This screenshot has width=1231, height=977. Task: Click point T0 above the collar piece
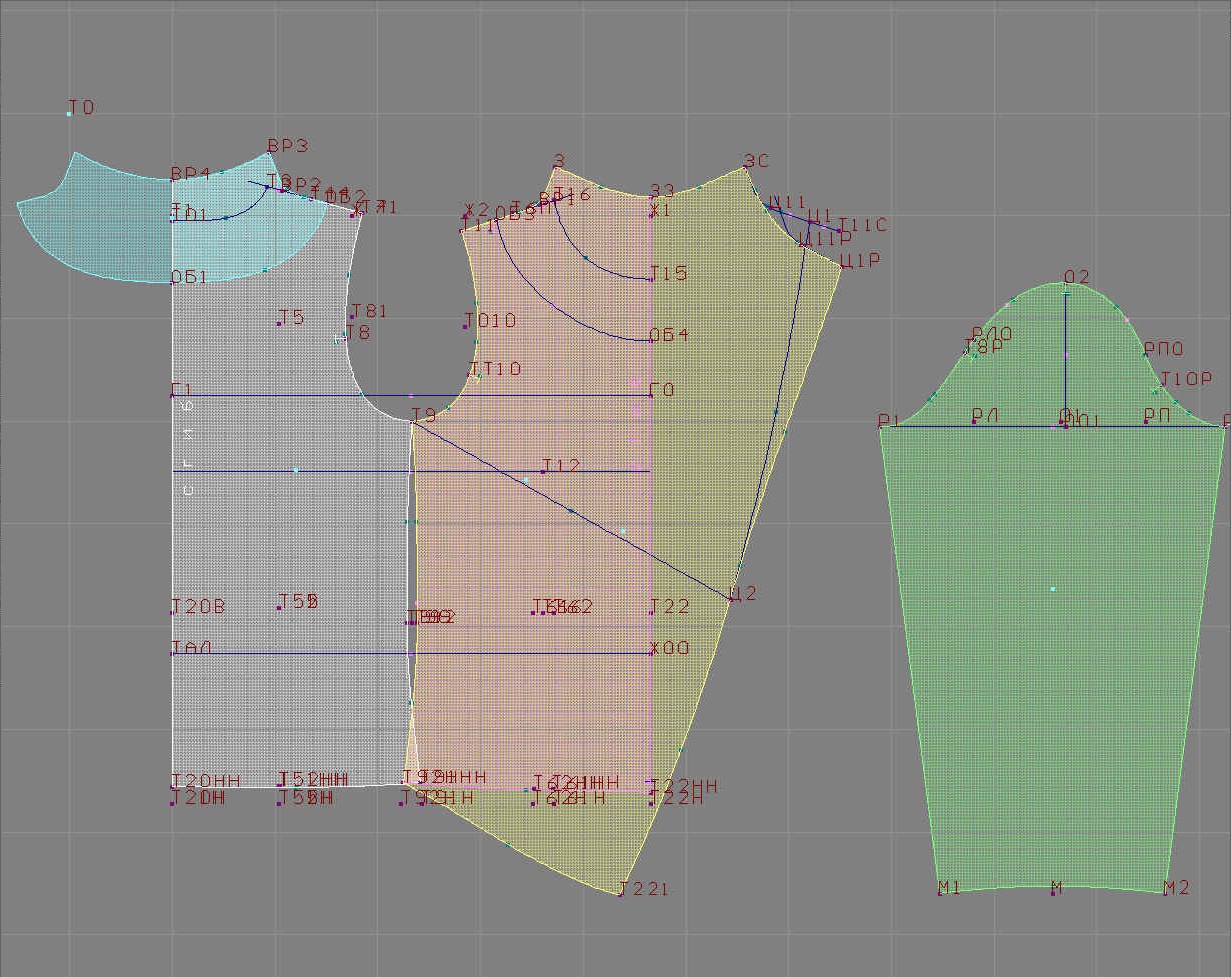[69, 114]
